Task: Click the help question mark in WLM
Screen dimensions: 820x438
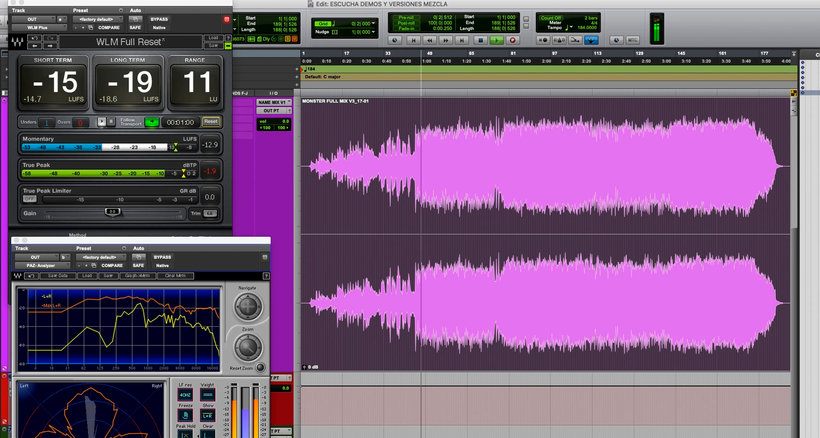Action: pyautogui.click(x=228, y=38)
